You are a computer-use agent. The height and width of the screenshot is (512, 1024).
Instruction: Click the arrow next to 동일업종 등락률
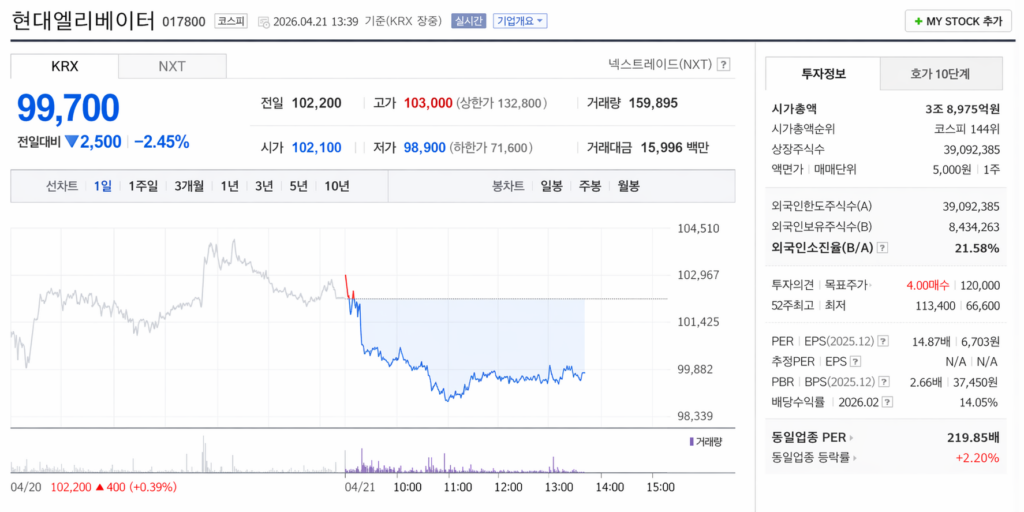tap(856, 458)
